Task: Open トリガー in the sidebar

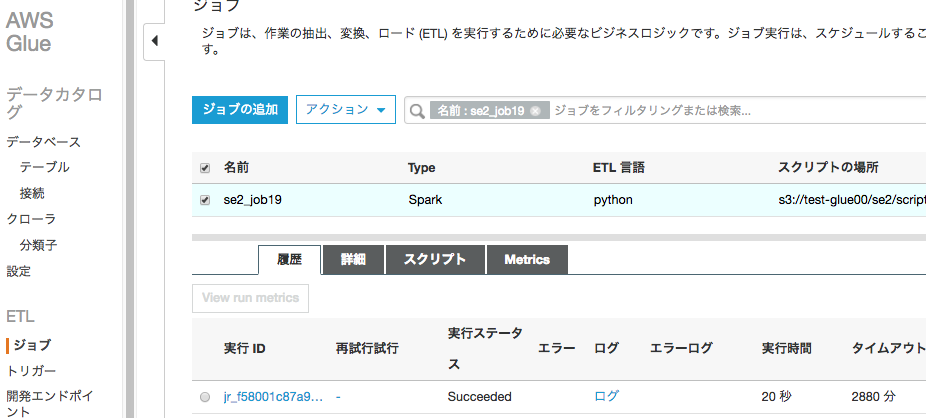Action: pyautogui.click(x=31, y=371)
